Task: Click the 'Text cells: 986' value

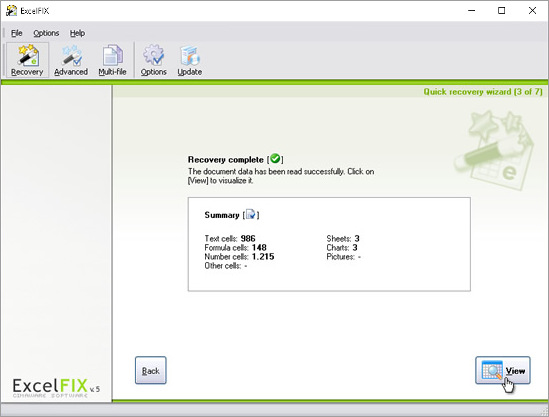Action: coord(230,239)
